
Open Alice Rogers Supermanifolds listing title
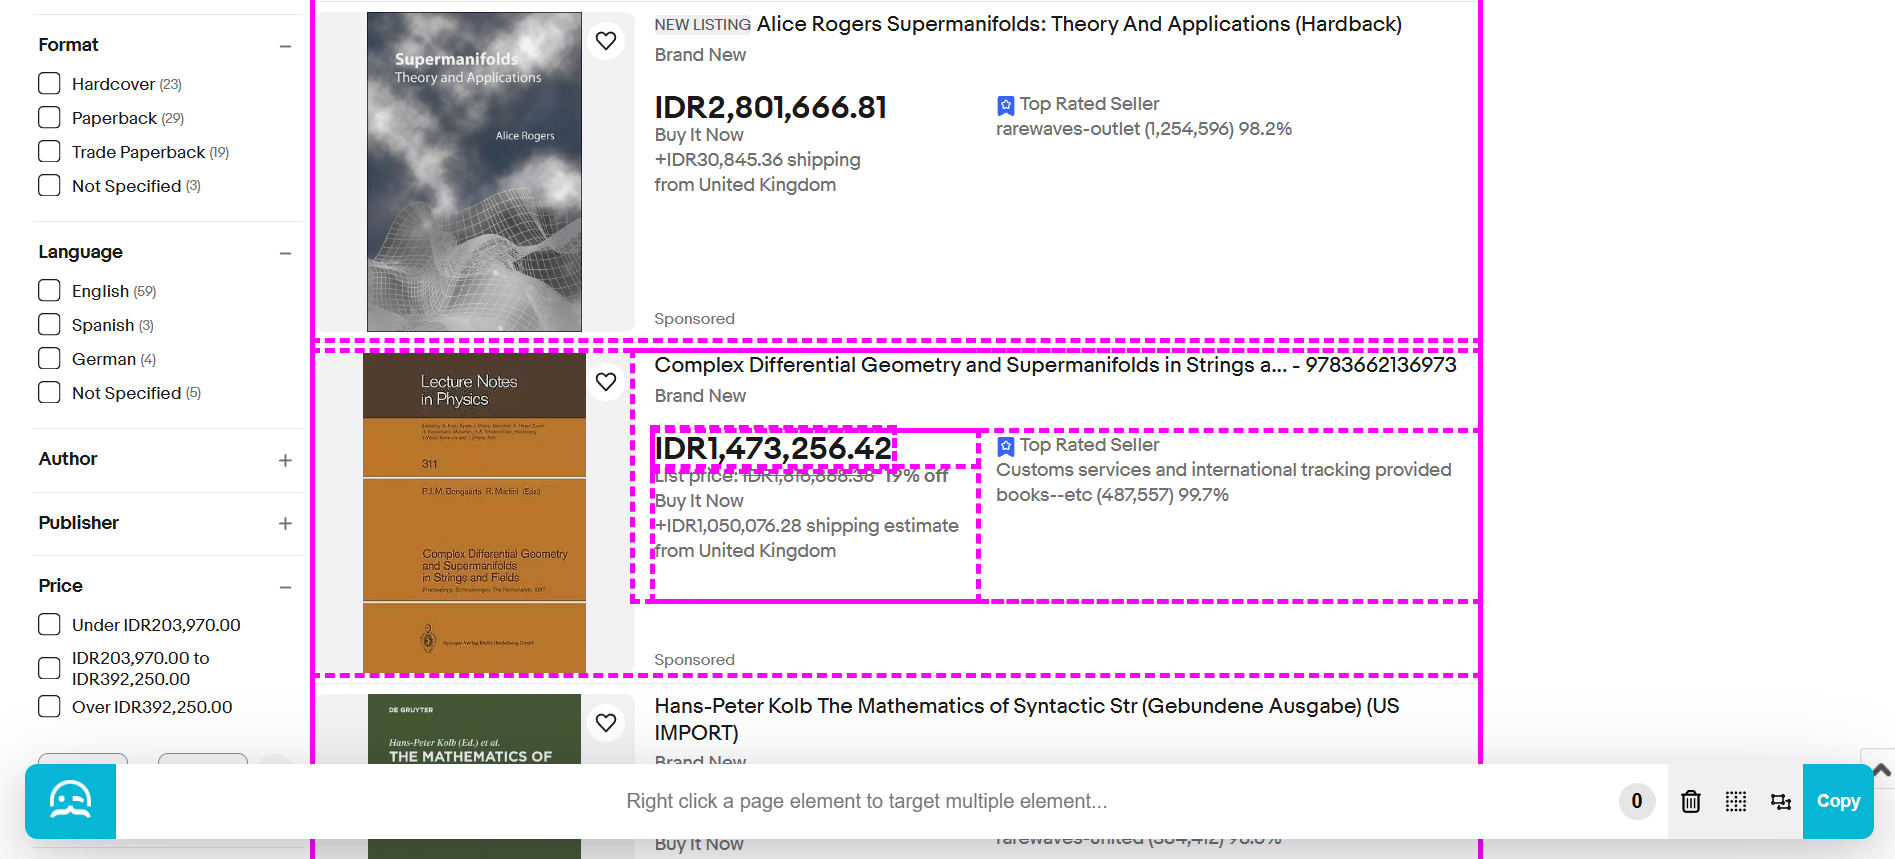1079,24
